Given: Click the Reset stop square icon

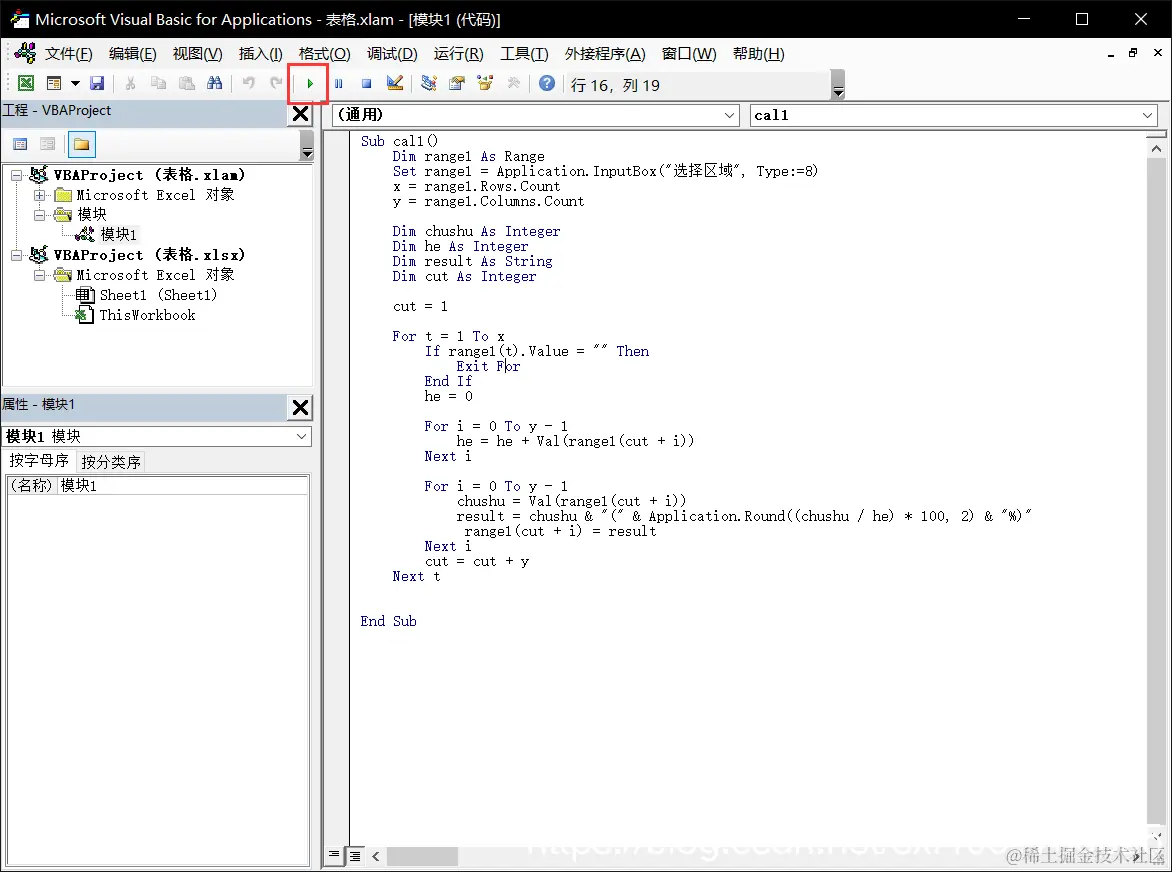Looking at the screenshot, I should pyautogui.click(x=366, y=84).
